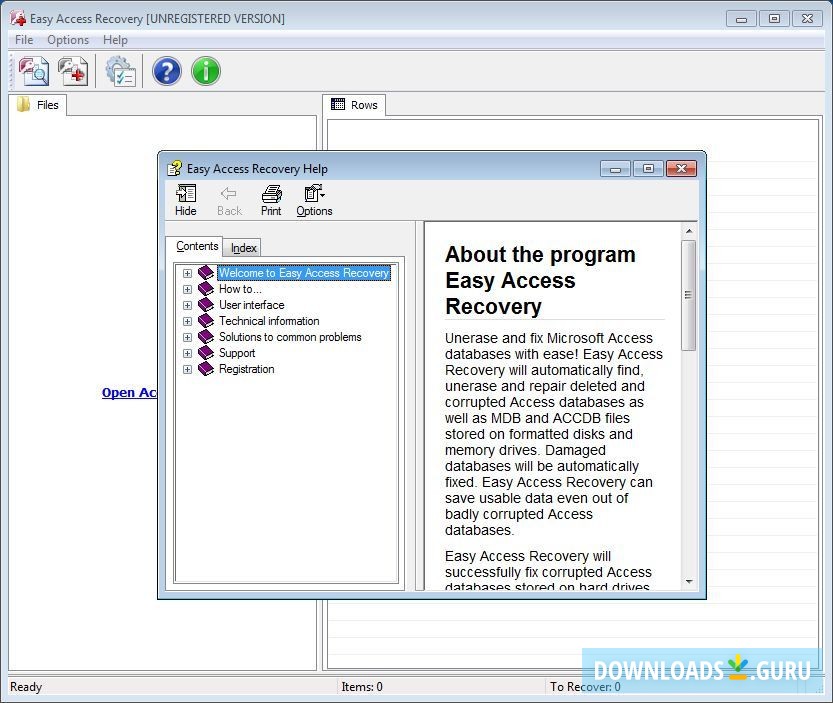The image size is (833, 703).
Task: Select the Welcome to Easy Access Recovery topic
Action: [304, 273]
